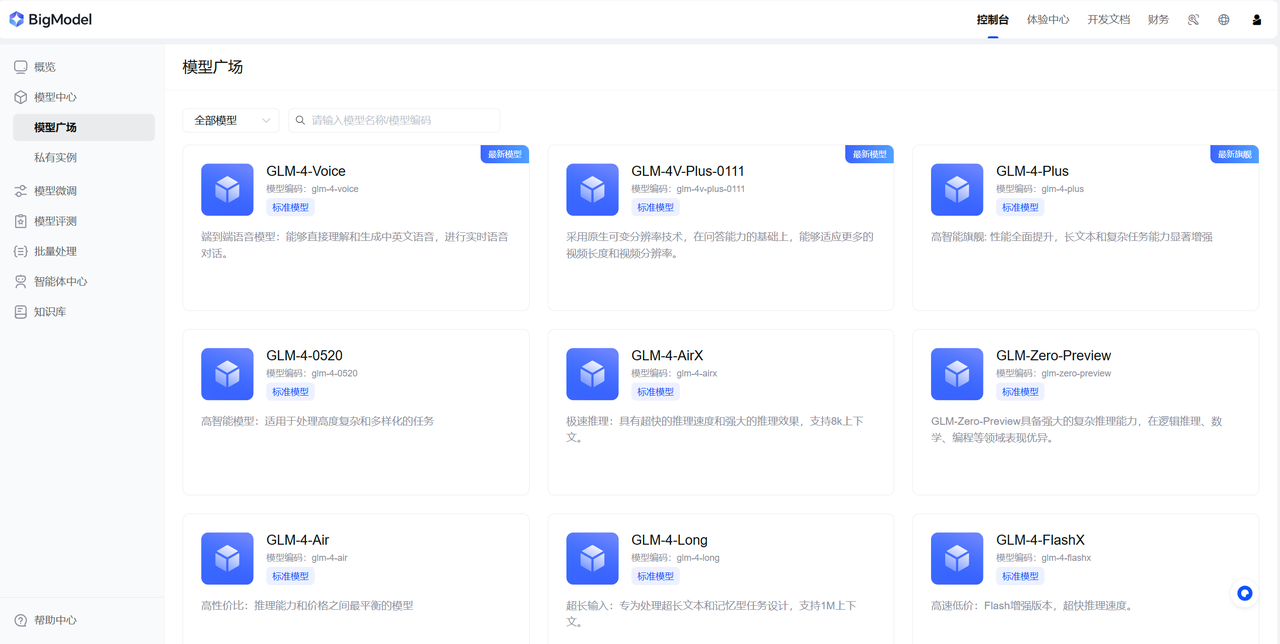The width and height of the screenshot is (1280, 644).
Task: Click the 最新旗舰 badge on GLM-4-Plus
Action: (x=1235, y=154)
